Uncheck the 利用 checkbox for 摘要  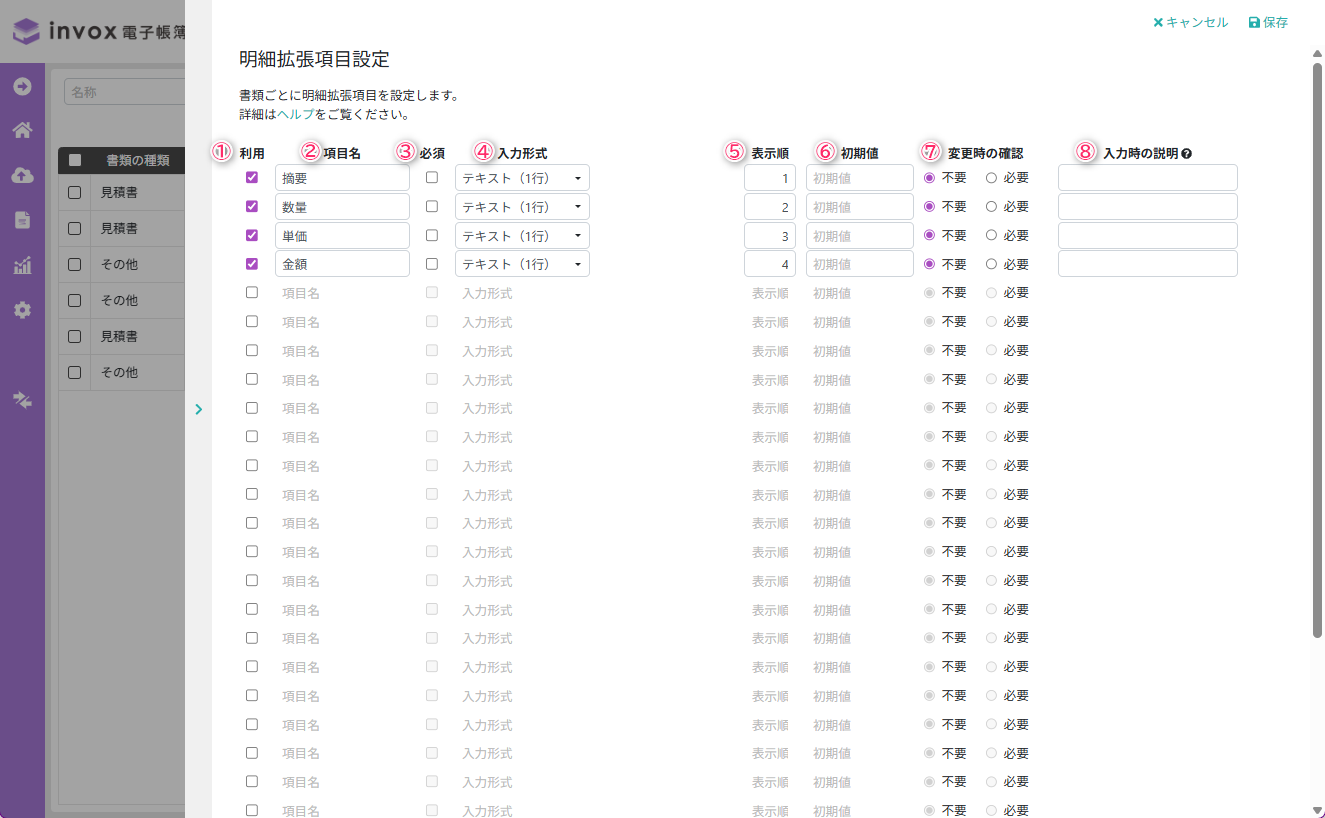252,178
